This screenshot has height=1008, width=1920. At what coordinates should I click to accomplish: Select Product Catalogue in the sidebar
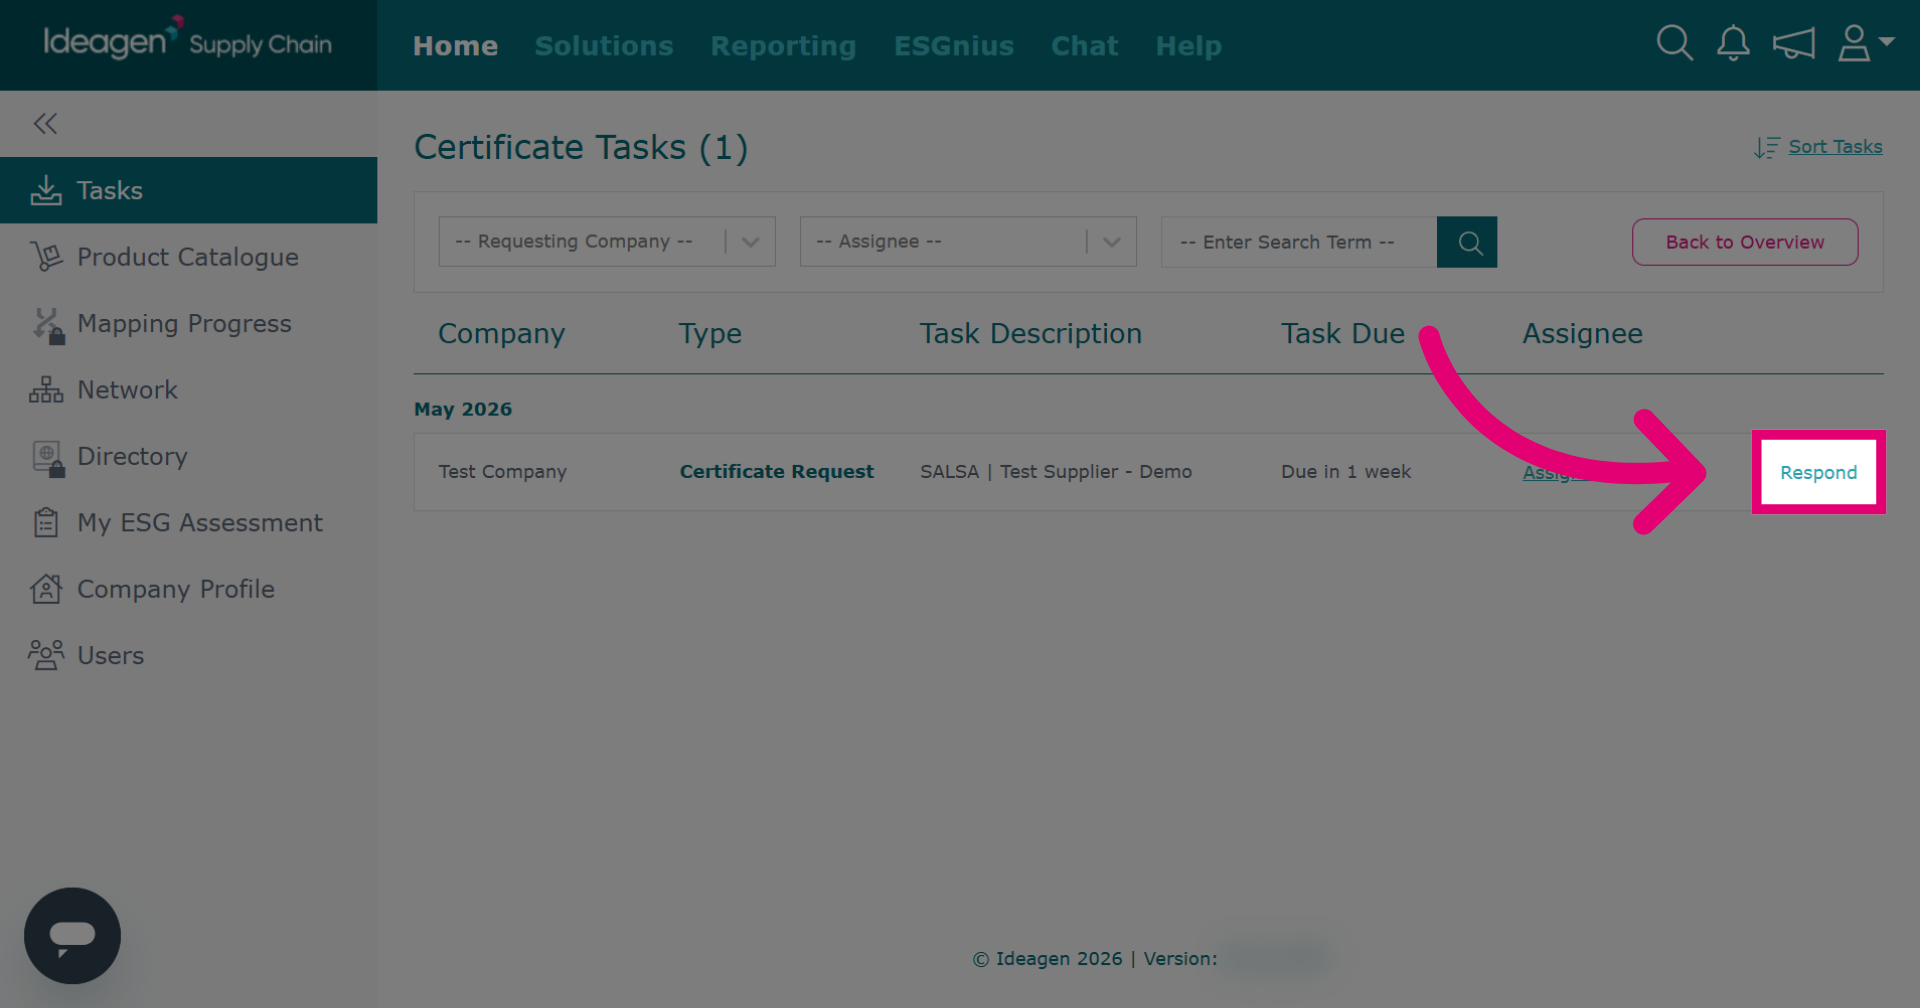coord(188,257)
